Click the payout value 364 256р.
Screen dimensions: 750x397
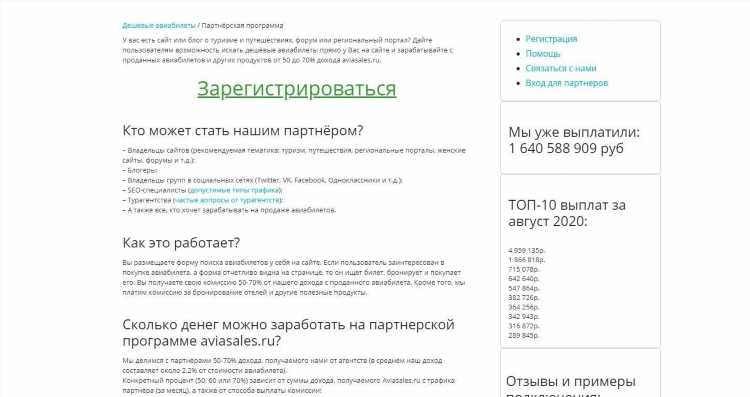coord(524,307)
